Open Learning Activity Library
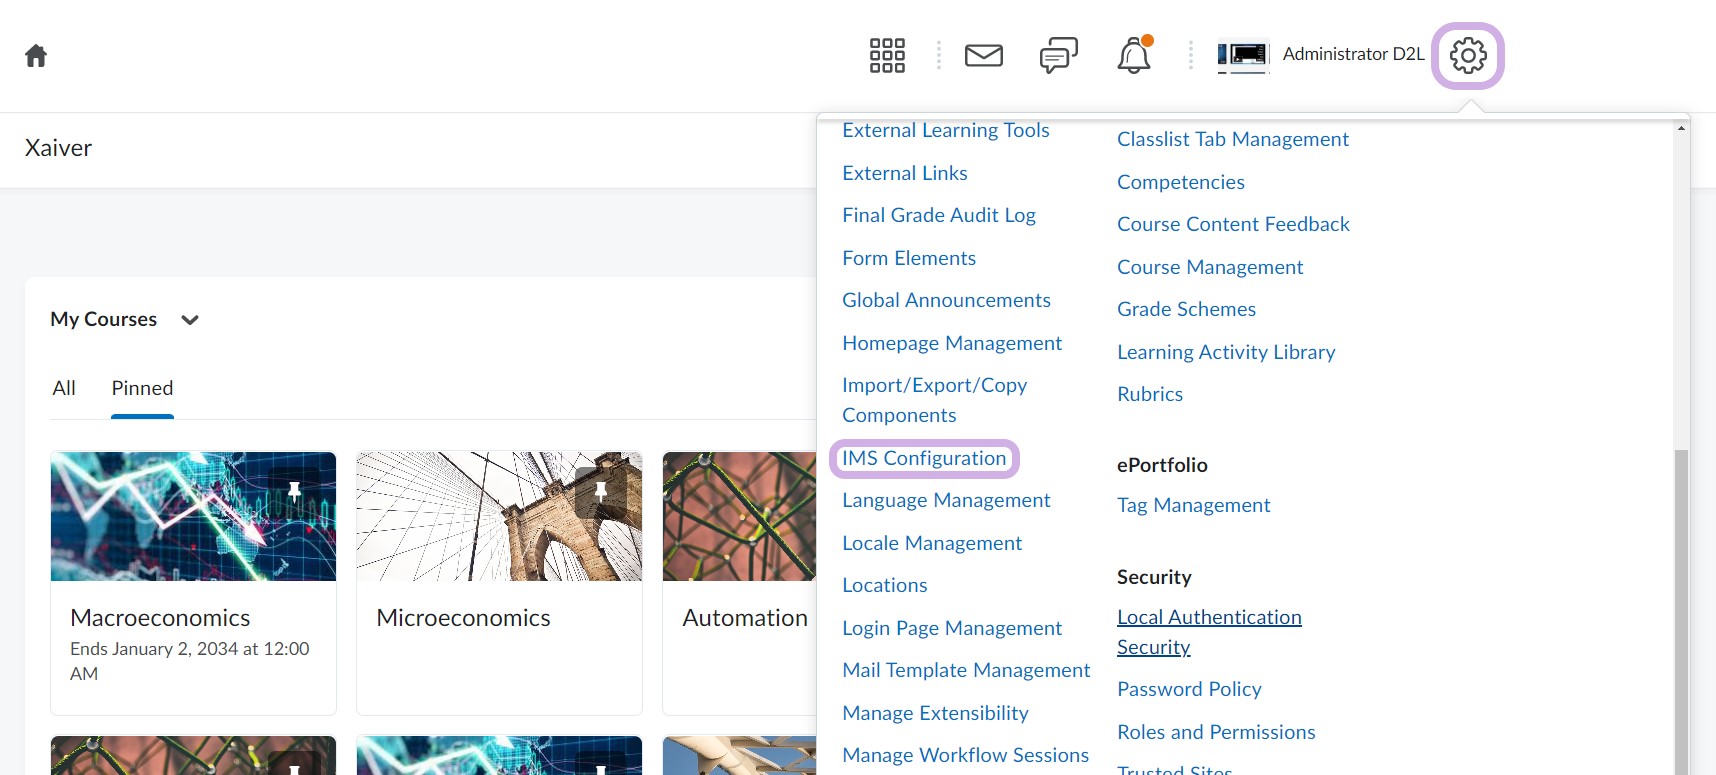 point(1226,352)
